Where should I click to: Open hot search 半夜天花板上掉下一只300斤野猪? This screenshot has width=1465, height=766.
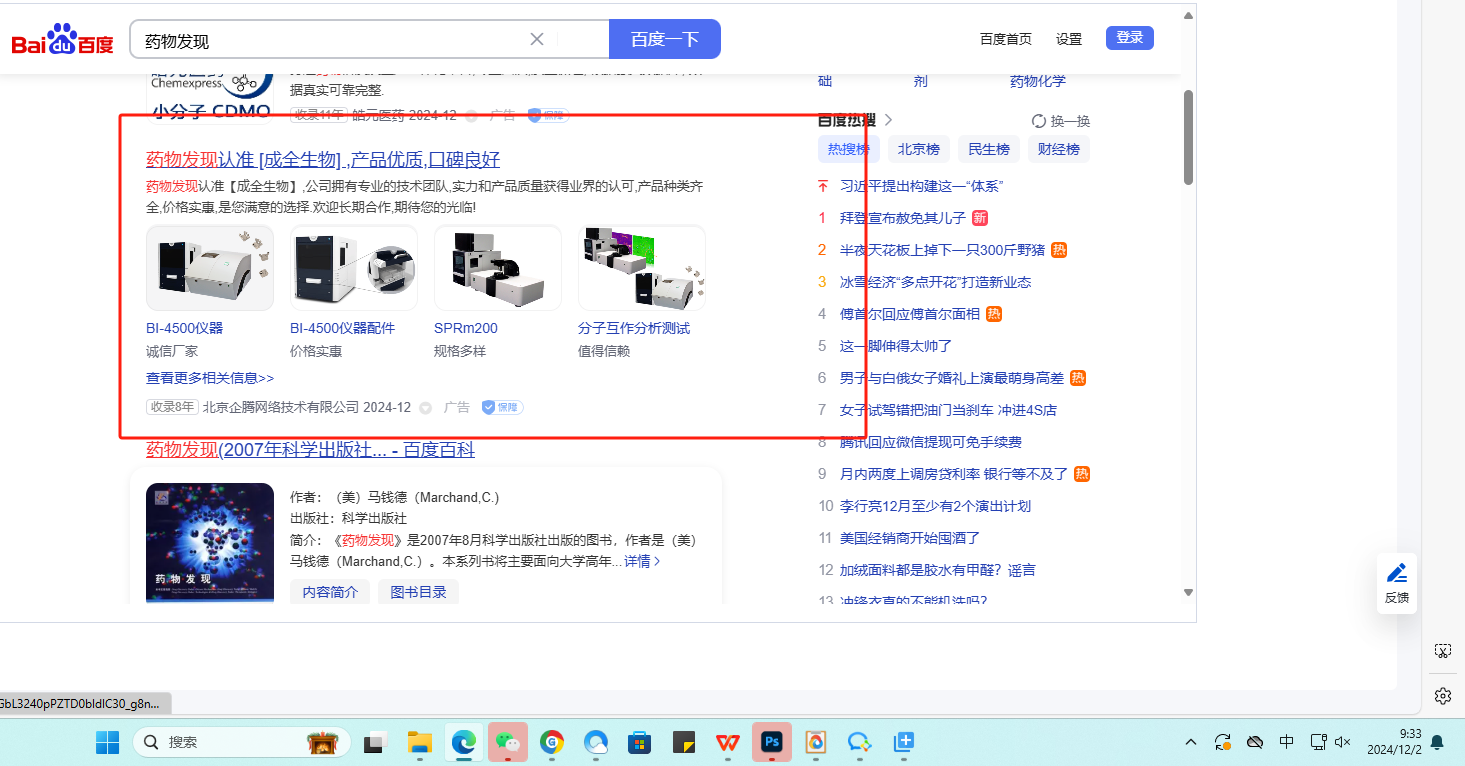(943, 250)
